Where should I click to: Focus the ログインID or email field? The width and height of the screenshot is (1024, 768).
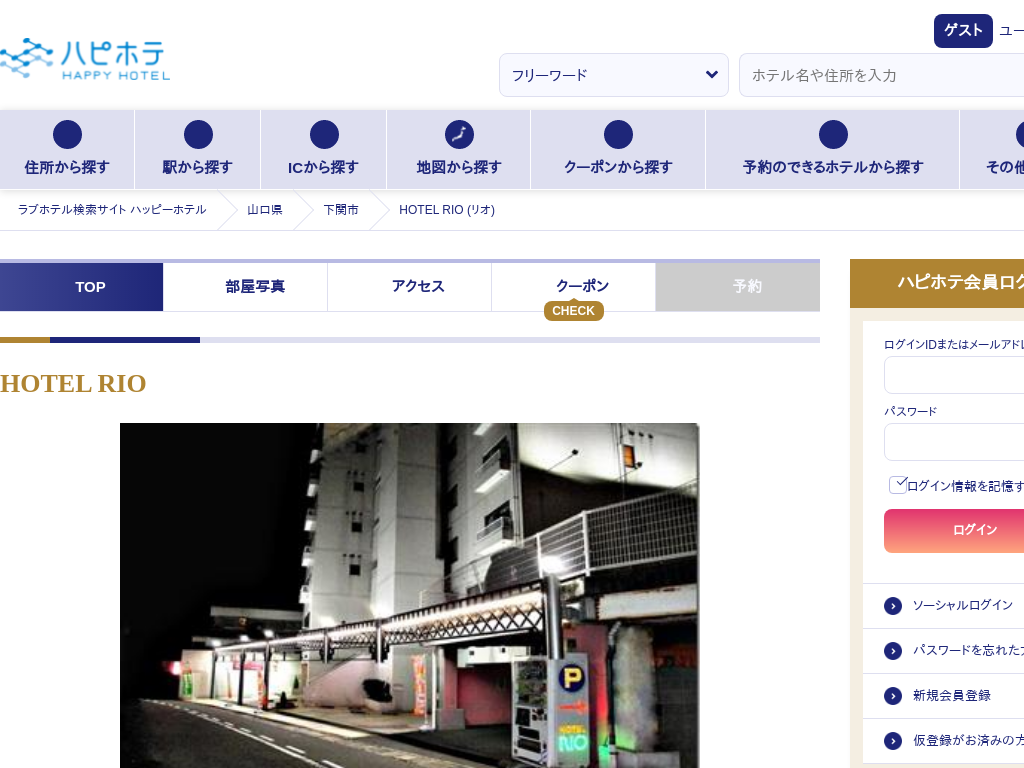pos(954,376)
